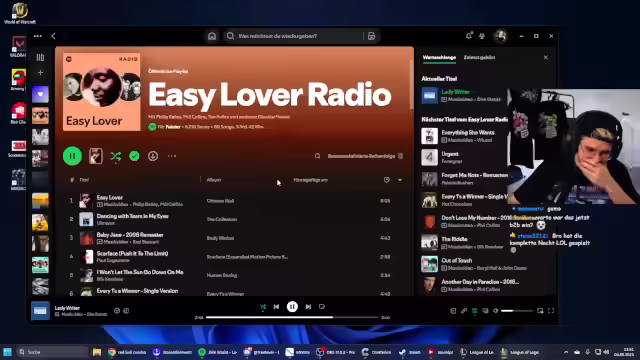640x360 pixels.
Task: Skip to previous track
Action: click(276, 307)
